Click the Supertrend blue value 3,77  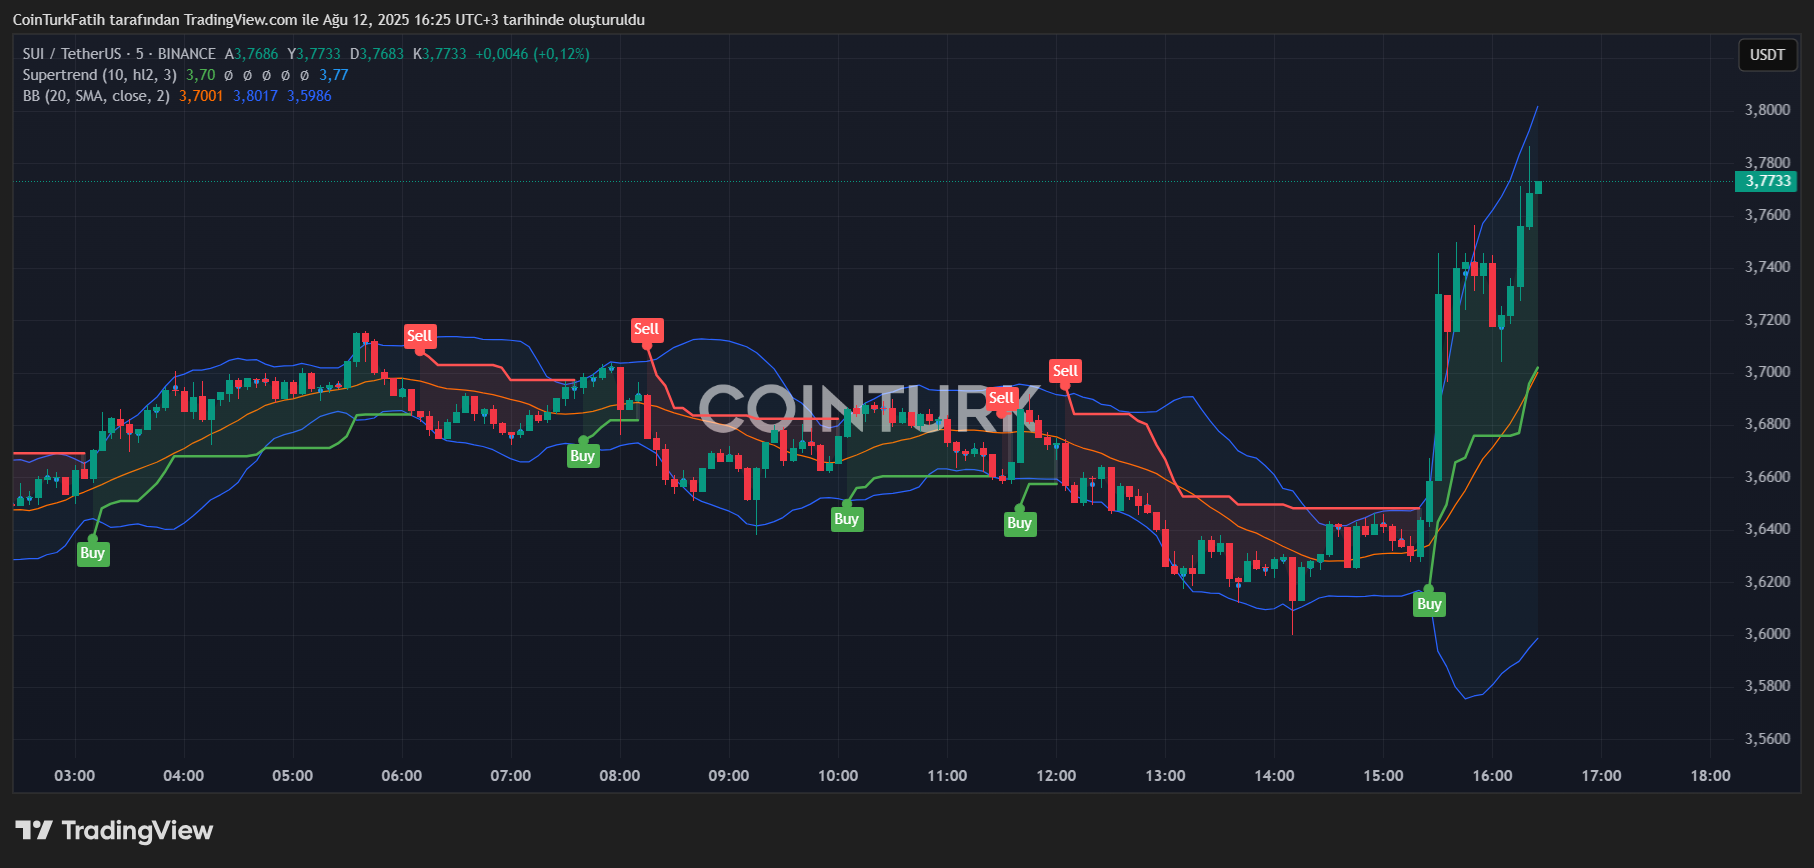click(x=334, y=75)
